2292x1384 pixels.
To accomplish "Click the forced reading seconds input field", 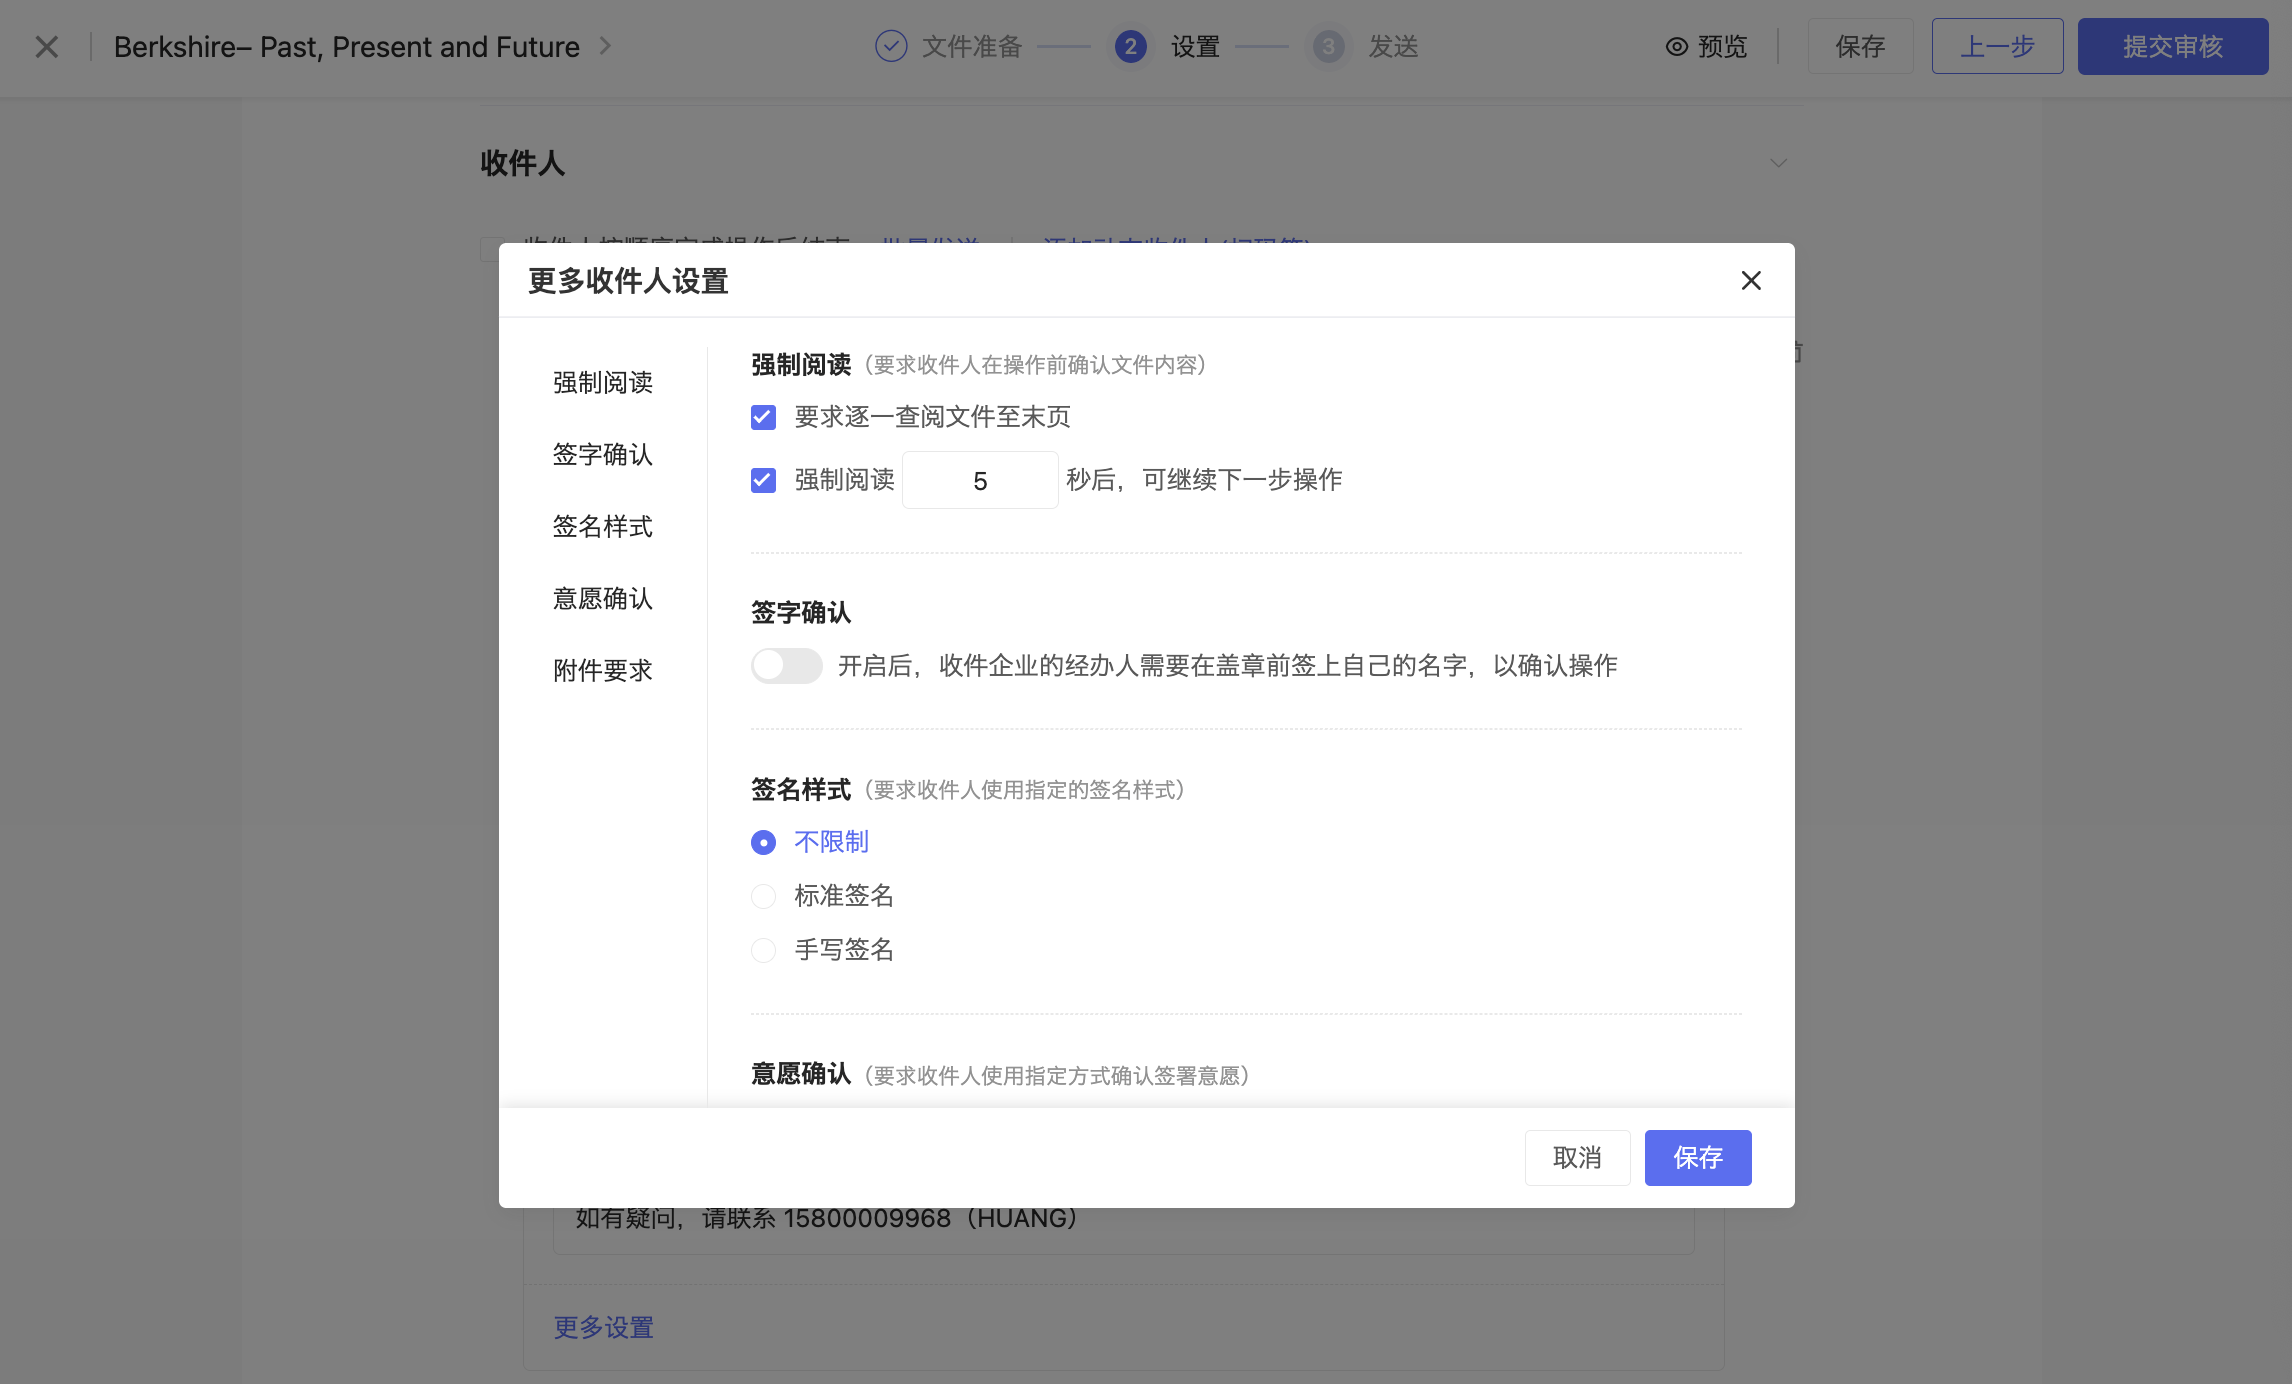I will pyautogui.click(x=979, y=481).
